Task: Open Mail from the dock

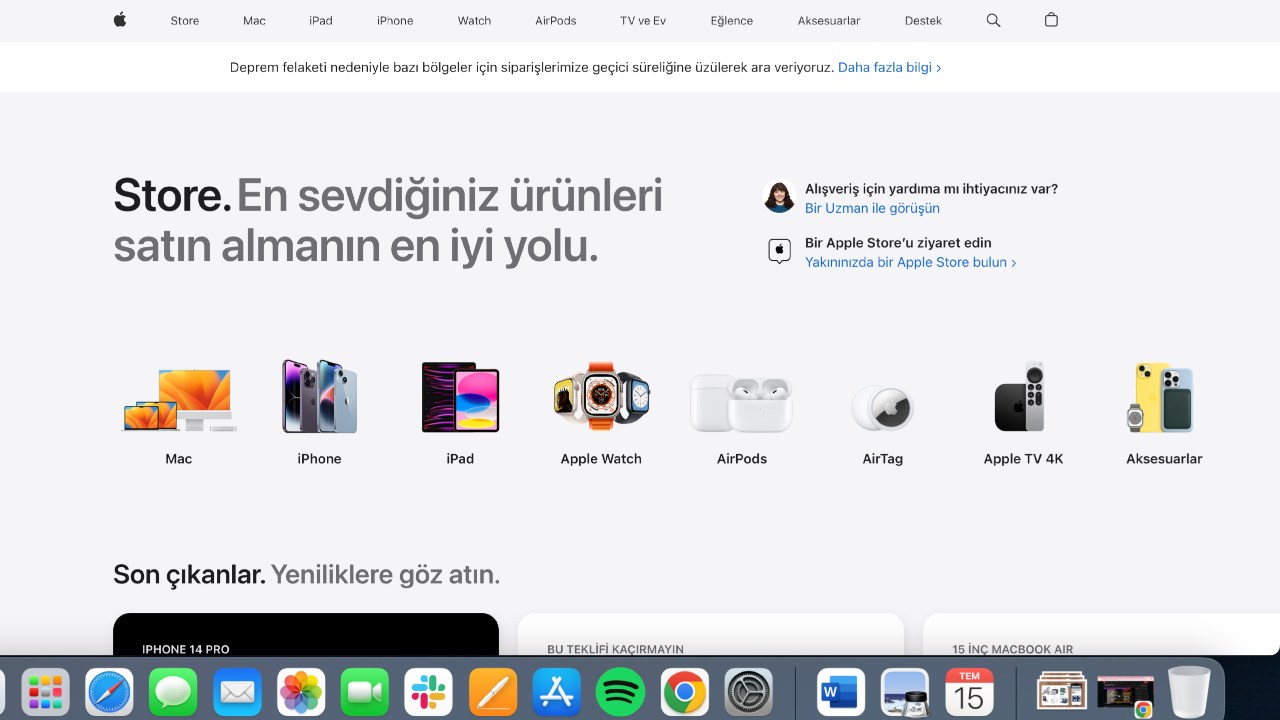Action: 237,692
